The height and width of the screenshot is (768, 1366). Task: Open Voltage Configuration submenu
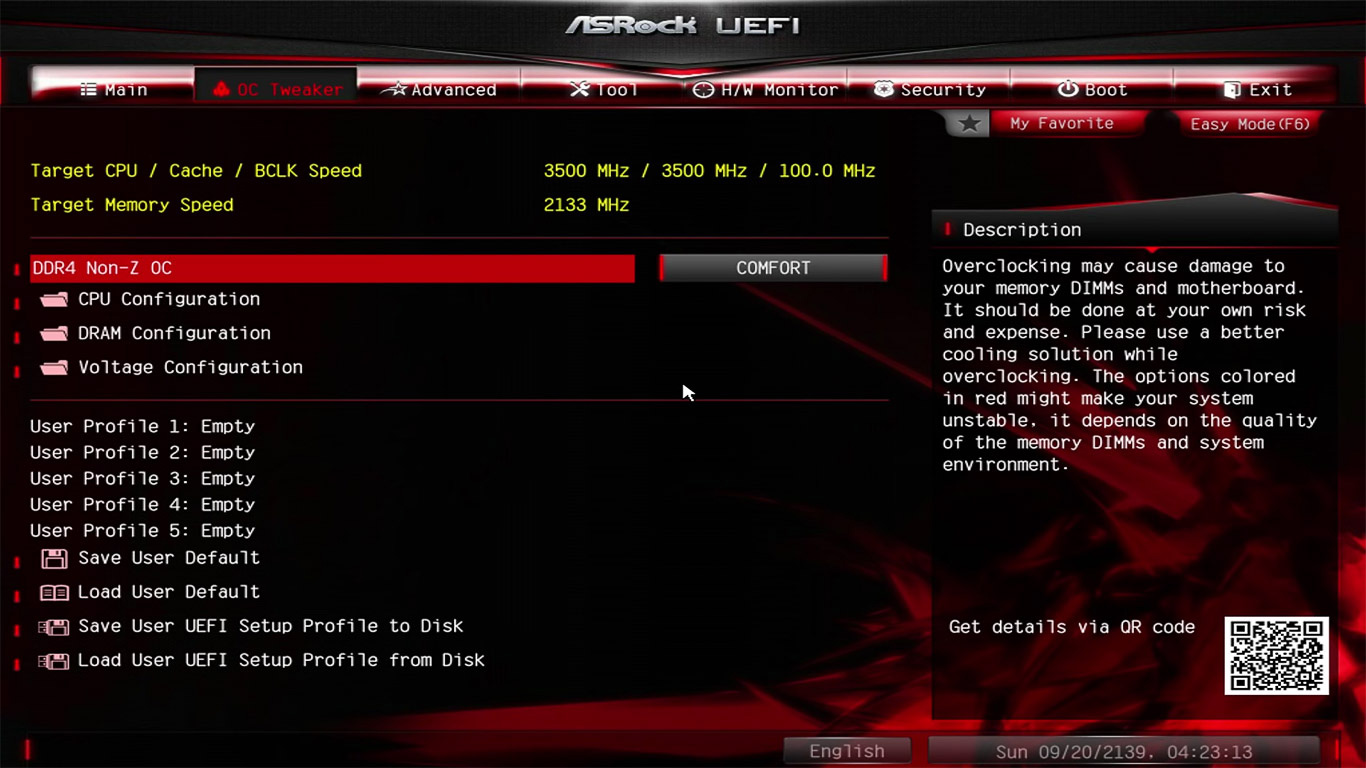tap(190, 367)
